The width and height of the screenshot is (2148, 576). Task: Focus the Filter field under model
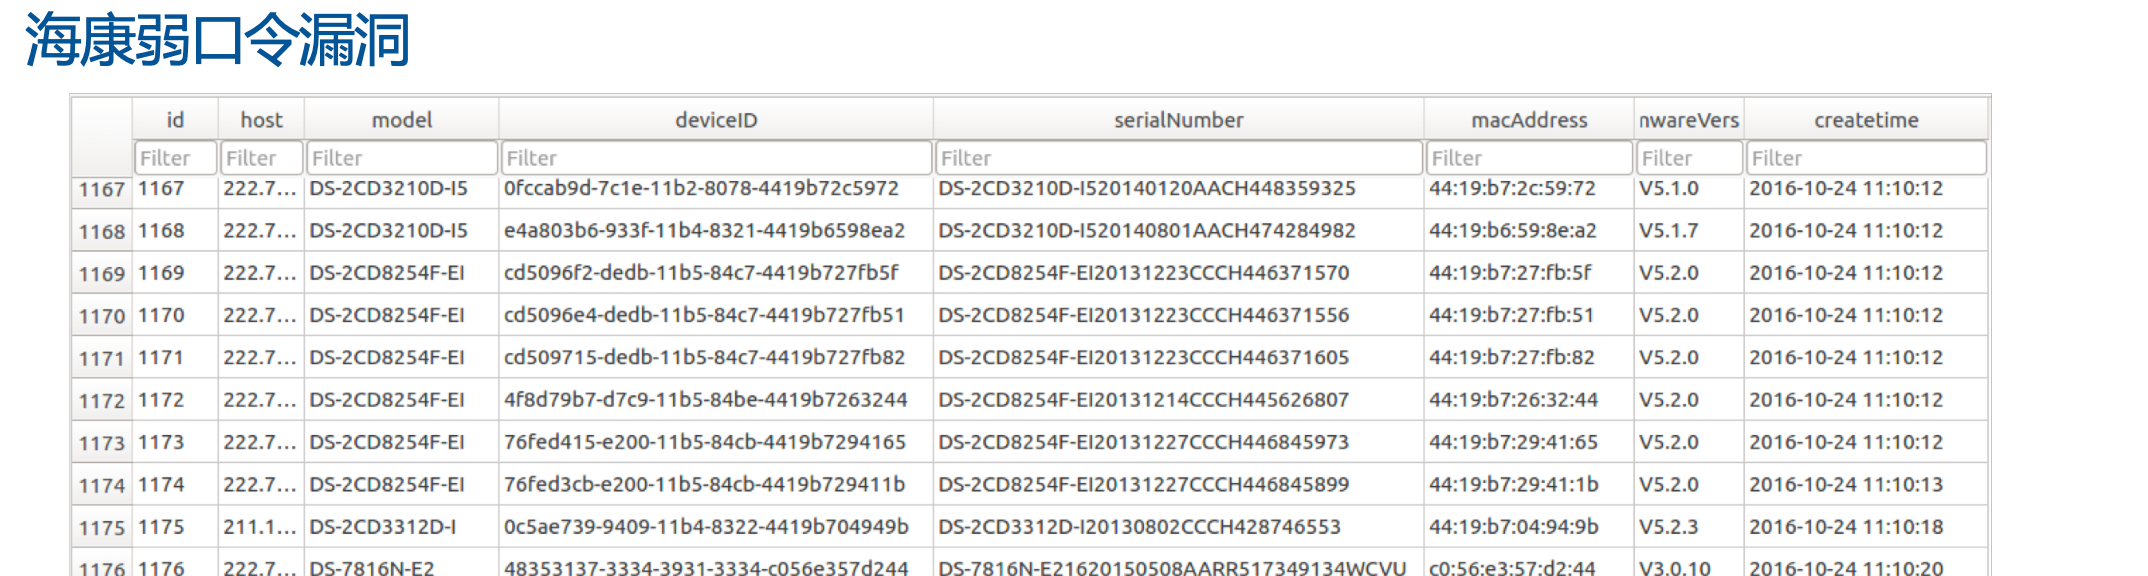click(402, 158)
